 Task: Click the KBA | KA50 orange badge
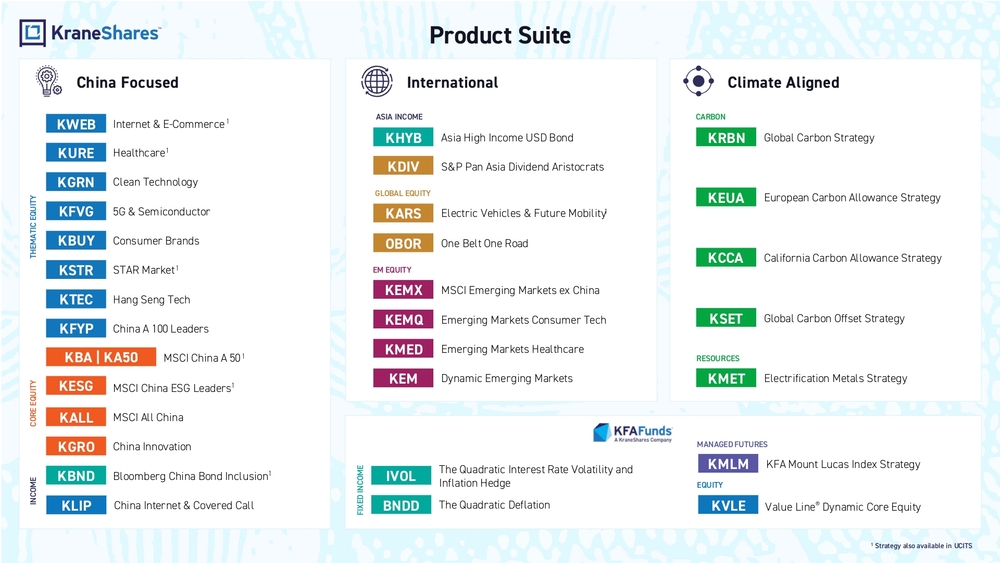[101, 358]
